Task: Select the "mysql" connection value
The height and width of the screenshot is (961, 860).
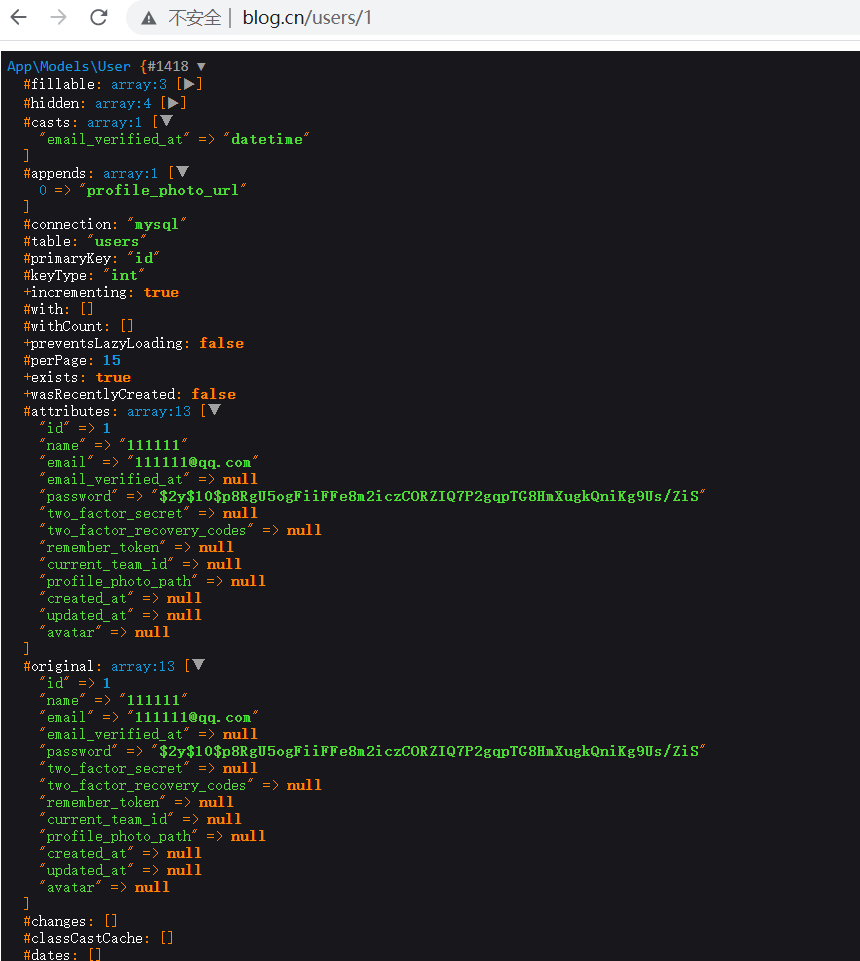Action: tap(156, 224)
